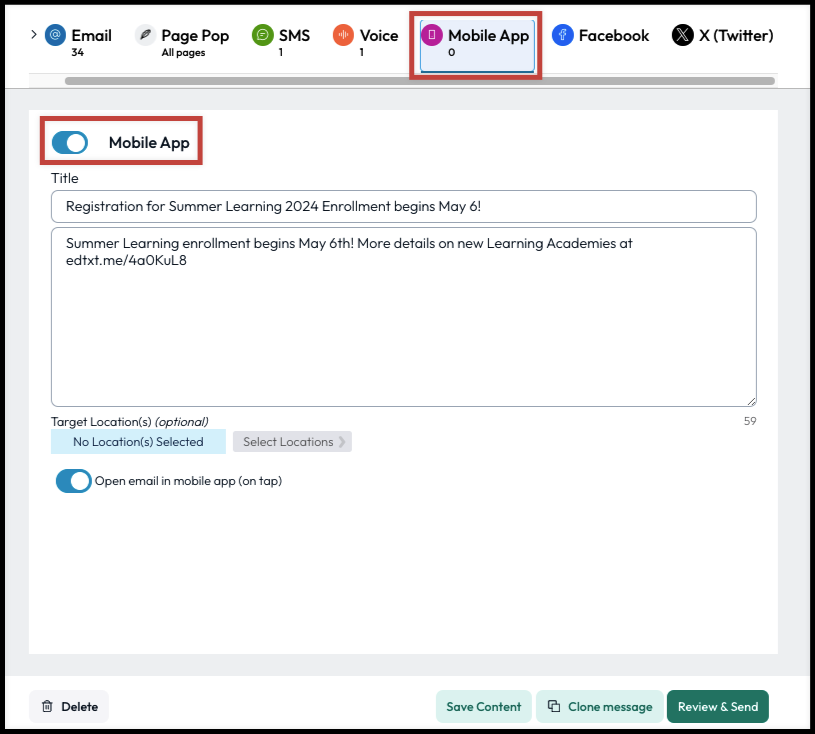Toggle the Mobile App channel switch

70,142
